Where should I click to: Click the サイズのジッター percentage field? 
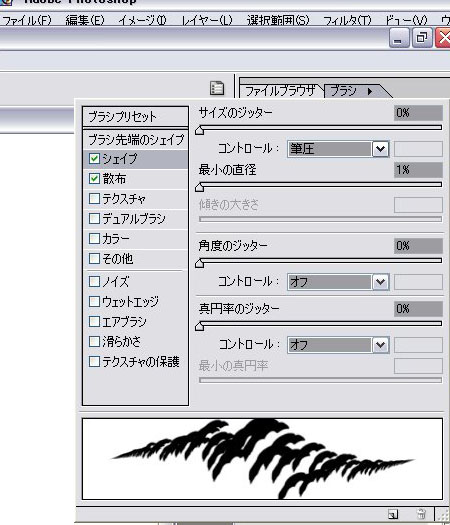(x=418, y=113)
